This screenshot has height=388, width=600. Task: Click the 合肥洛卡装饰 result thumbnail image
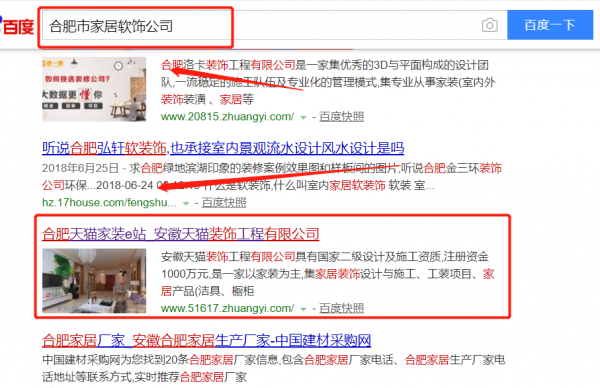[94, 89]
